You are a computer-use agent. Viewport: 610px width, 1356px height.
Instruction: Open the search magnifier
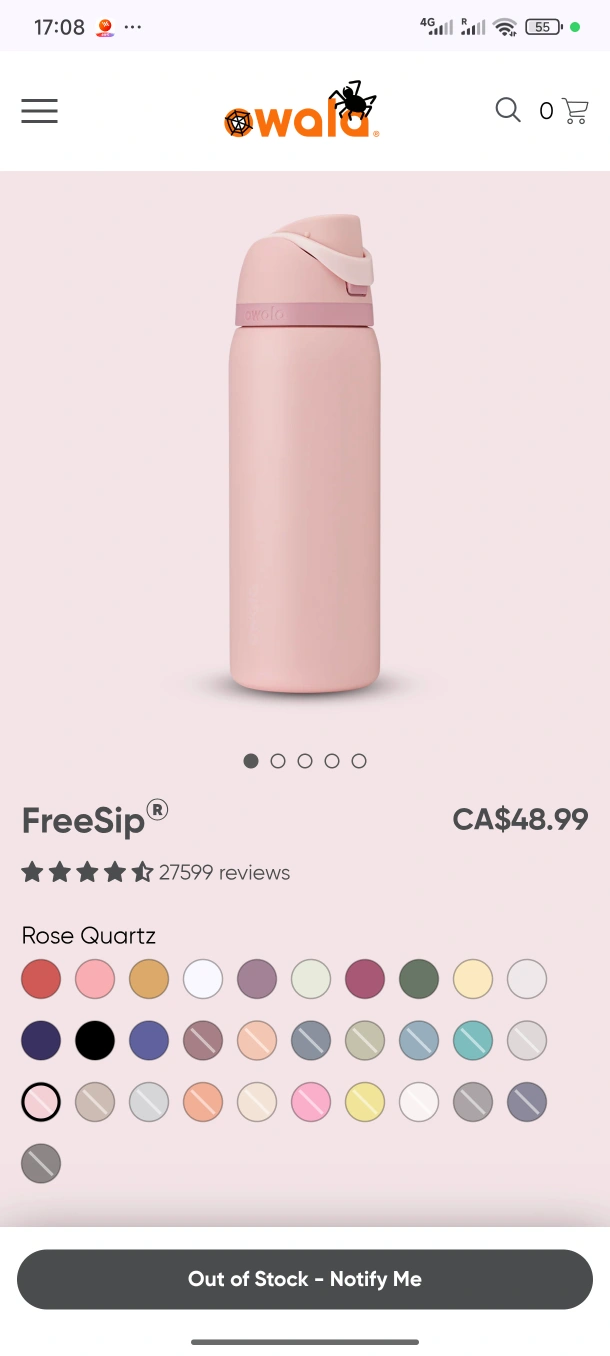pos(508,110)
